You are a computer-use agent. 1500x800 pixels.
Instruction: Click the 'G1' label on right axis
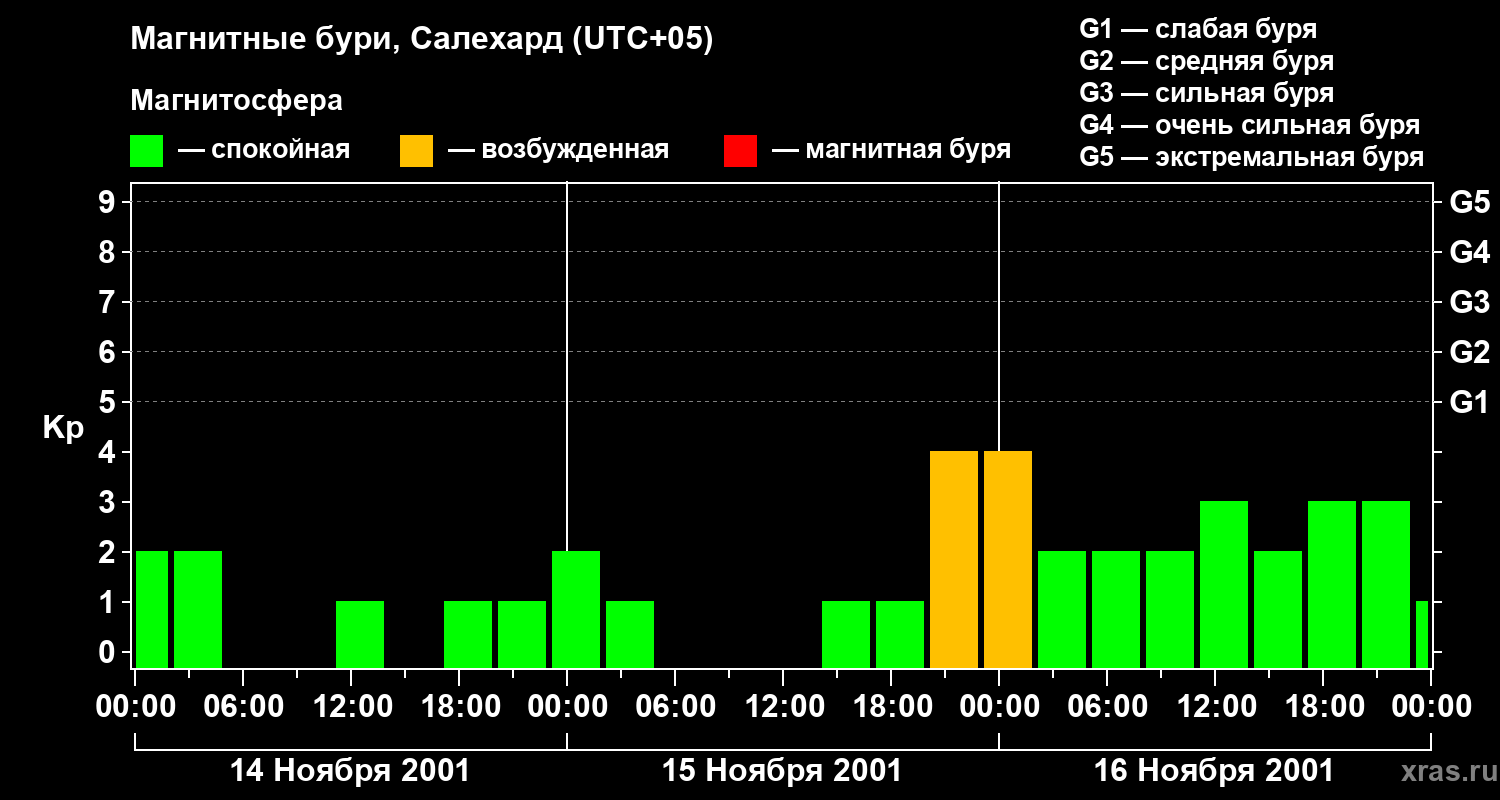[1469, 403]
